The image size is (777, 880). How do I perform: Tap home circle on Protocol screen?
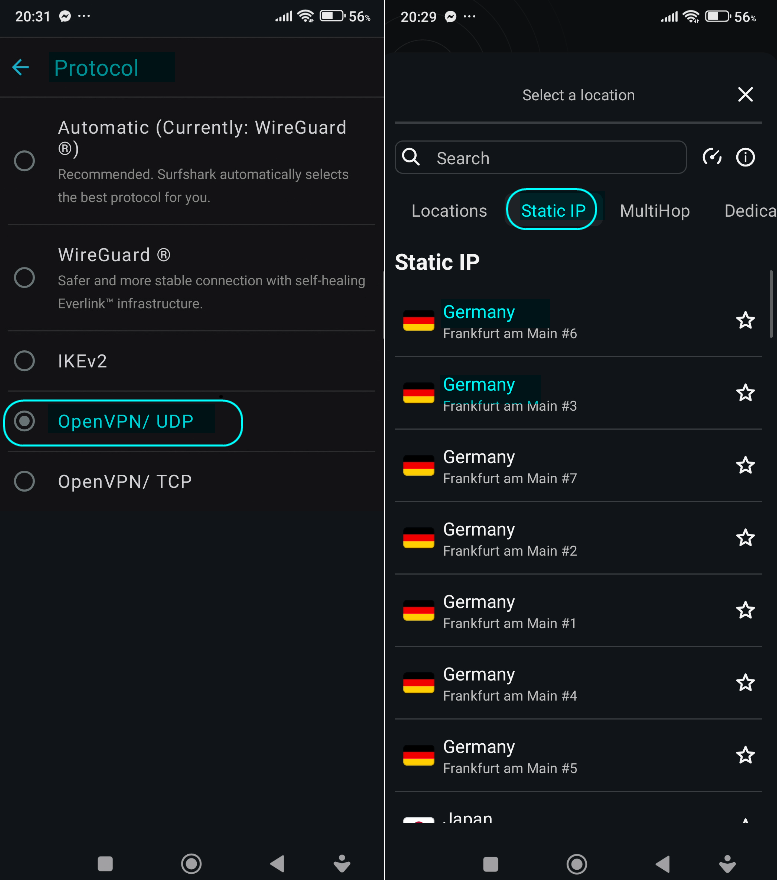pyautogui.click(x=191, y=863)
